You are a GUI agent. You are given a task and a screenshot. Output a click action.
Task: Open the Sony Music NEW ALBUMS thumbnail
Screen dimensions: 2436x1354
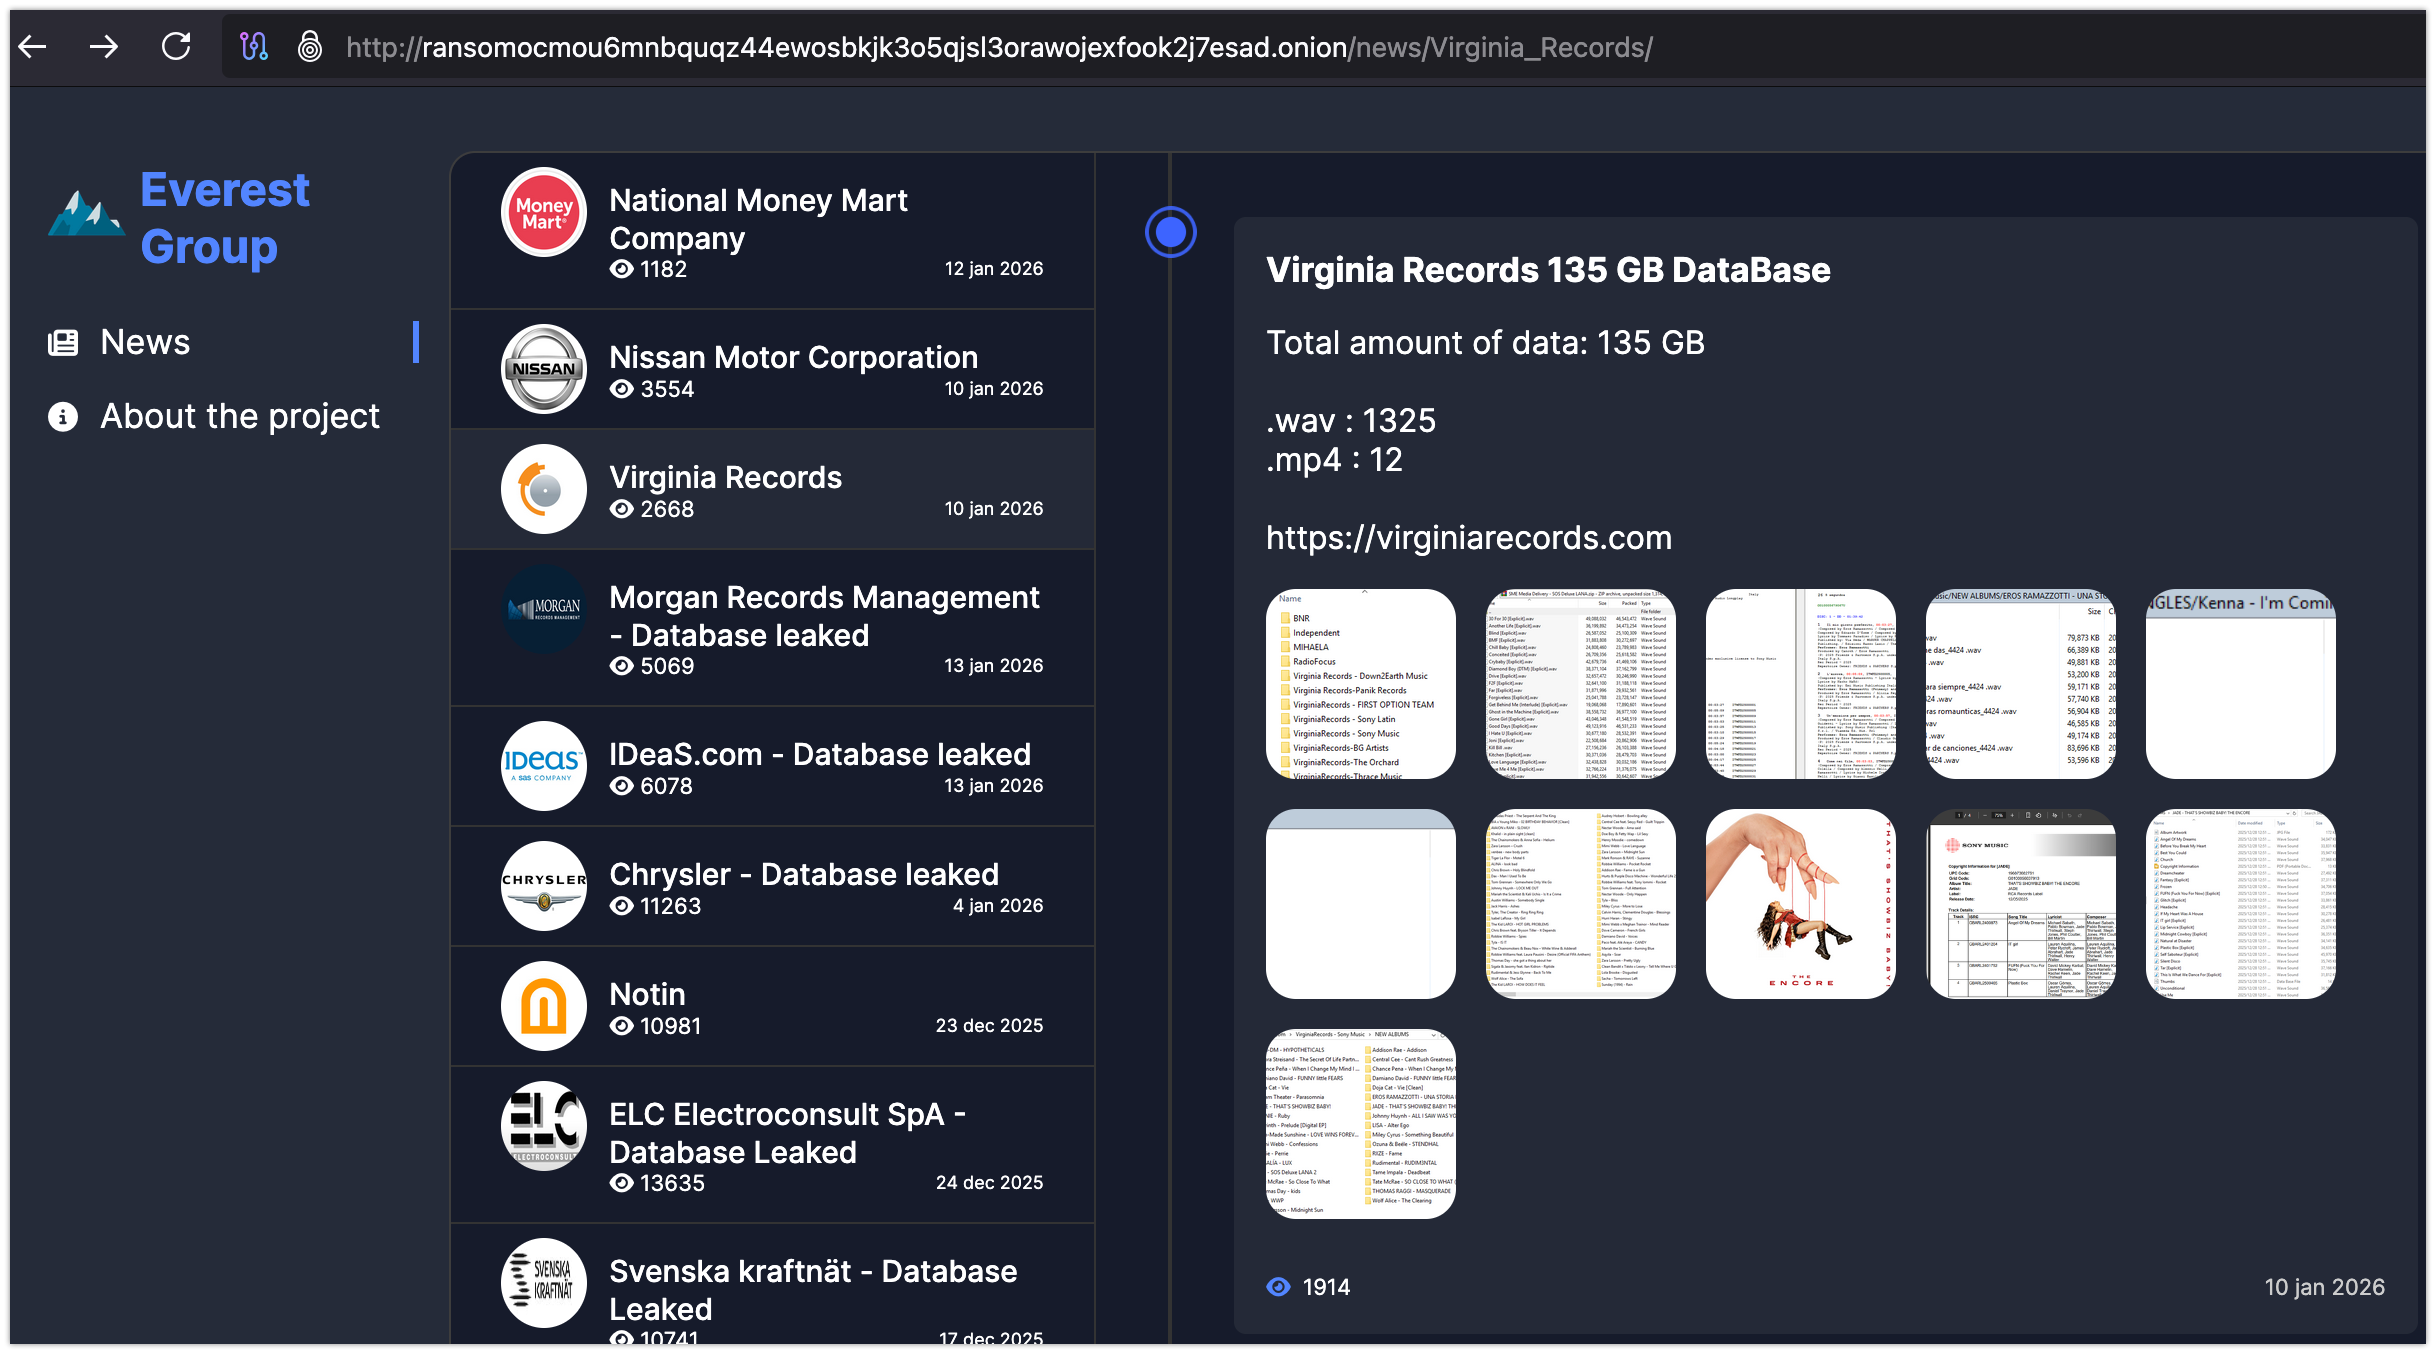click(x=1361, y=1124)
